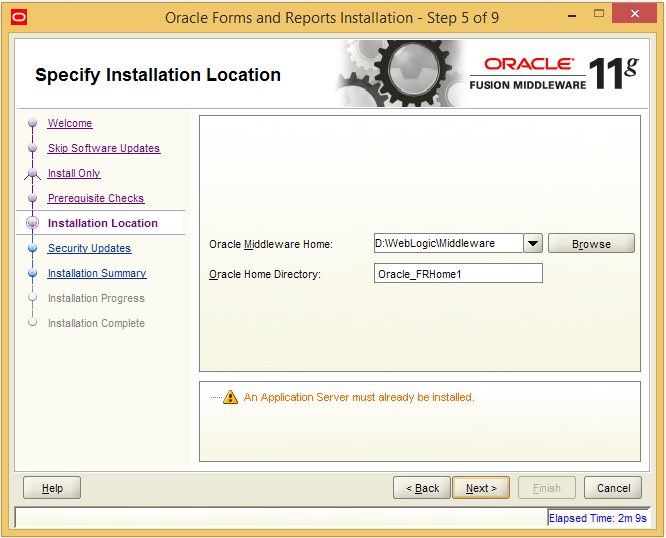This screenshot has height=538, width=666.
Task: Minimize the installer window
Action: 572,15
